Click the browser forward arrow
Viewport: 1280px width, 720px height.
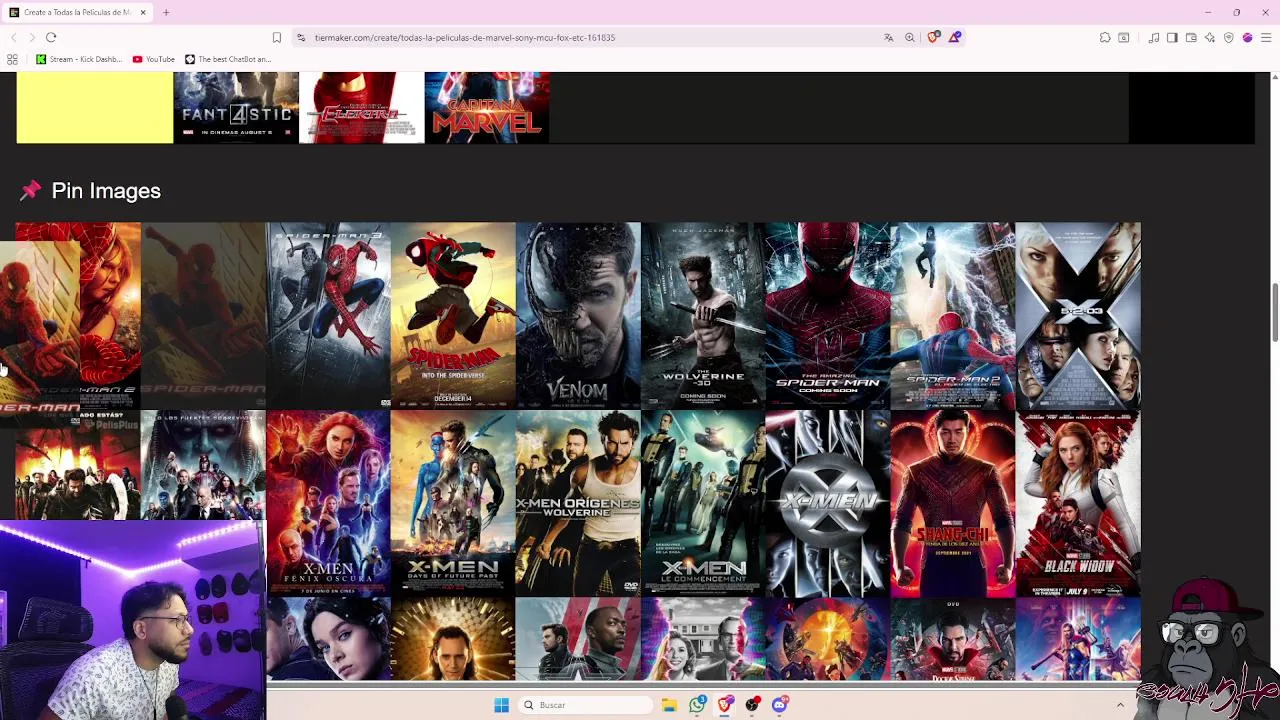tap(31, 37)
